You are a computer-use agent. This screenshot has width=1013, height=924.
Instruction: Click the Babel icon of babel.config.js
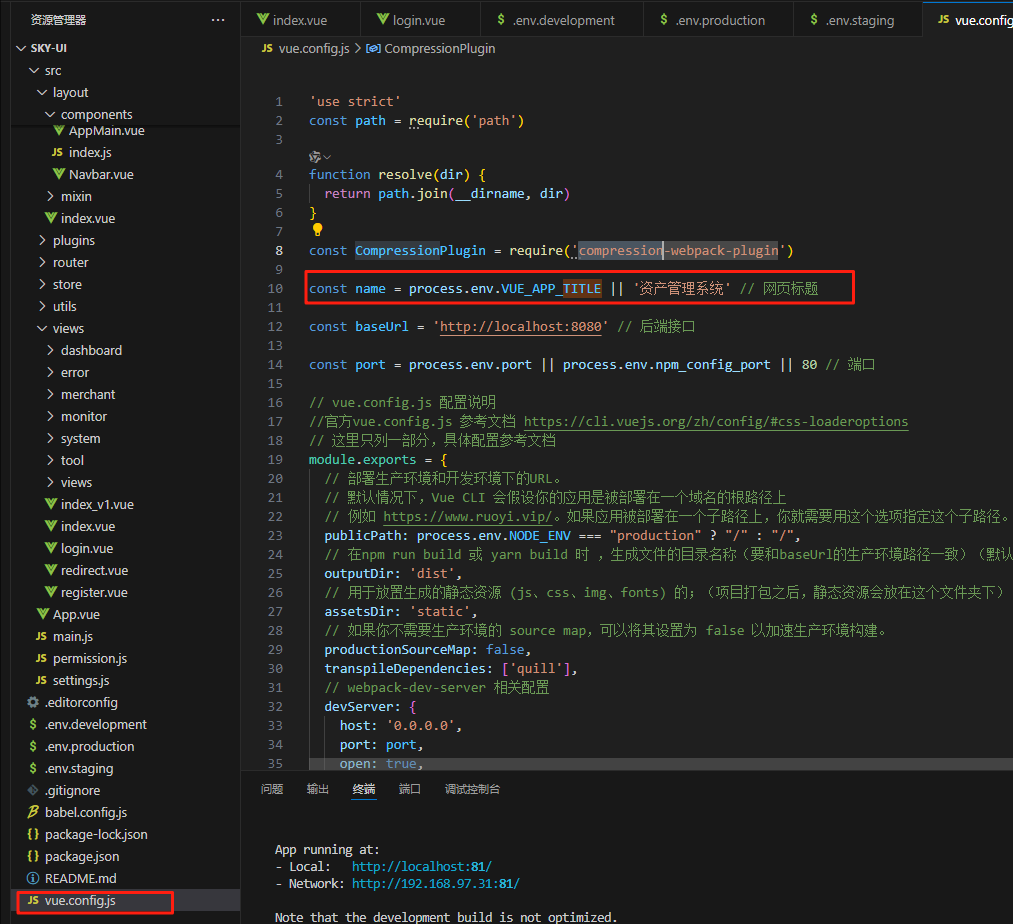pyautogui.click(x=33, y=812)
